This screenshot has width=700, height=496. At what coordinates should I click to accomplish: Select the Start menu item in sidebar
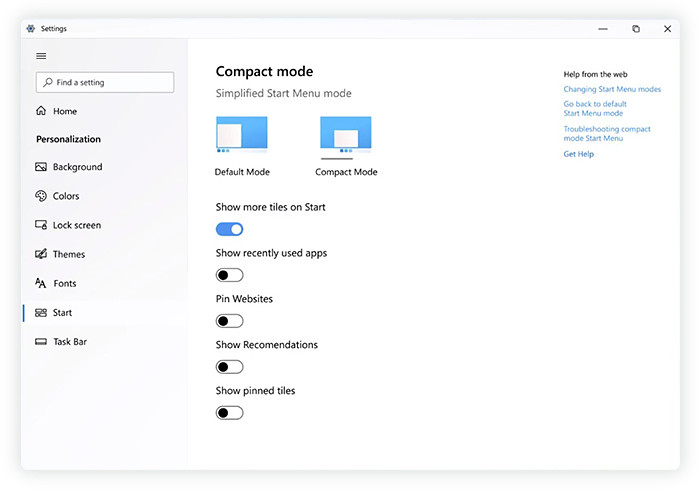tap(62, 313)
